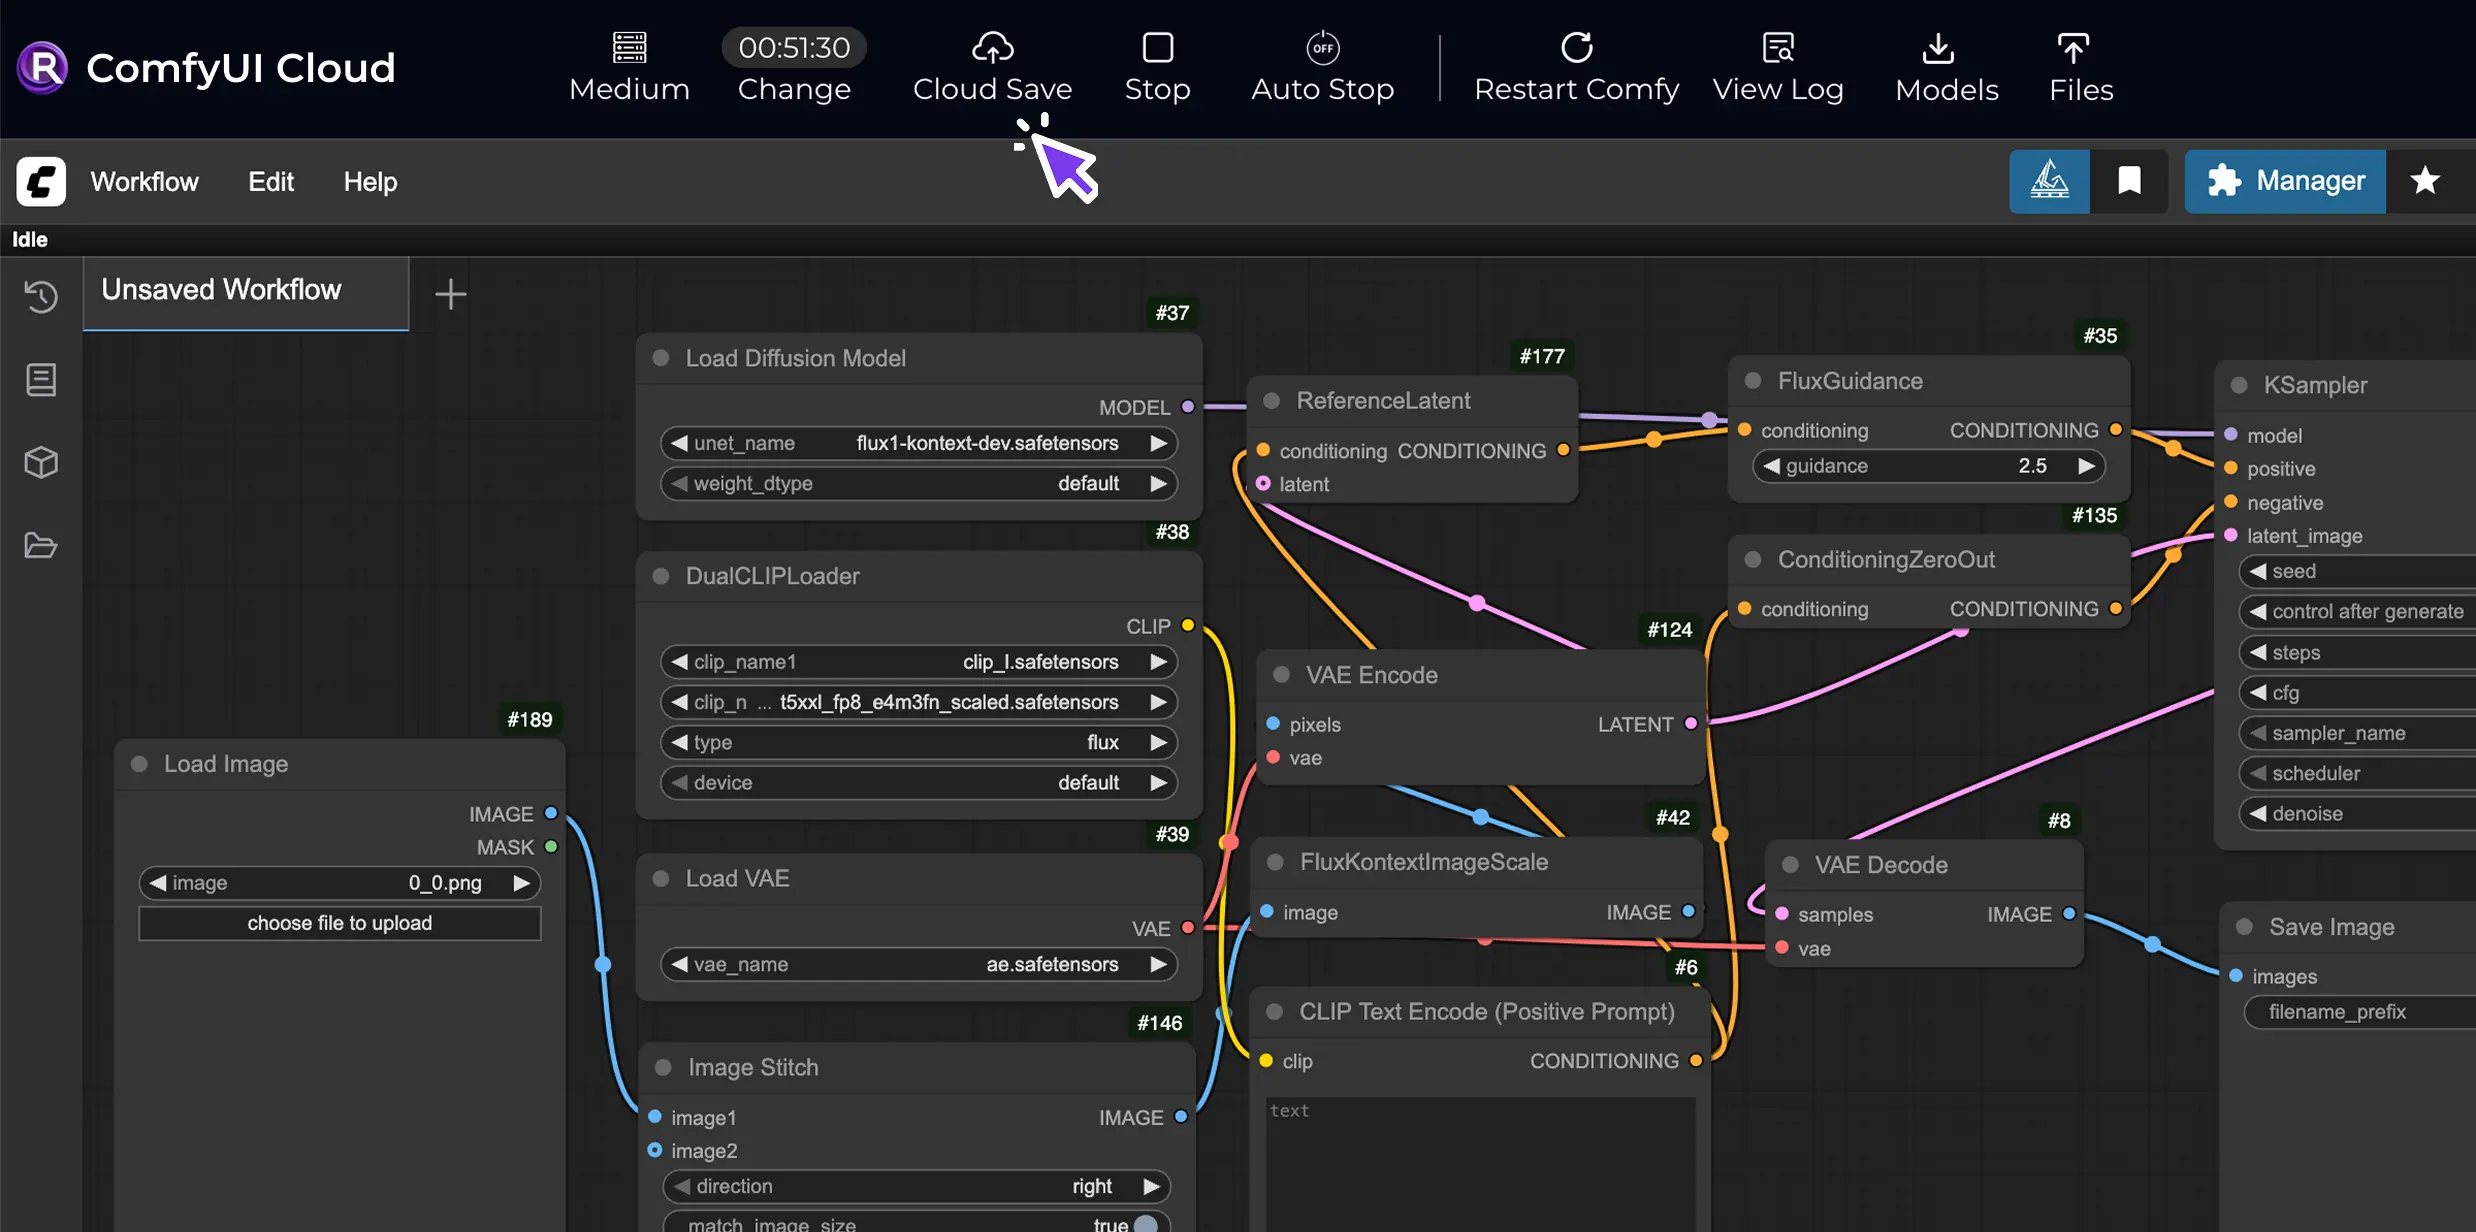Open the Manager button
The image size is (2476, 1232).
tap(2285, 181)
